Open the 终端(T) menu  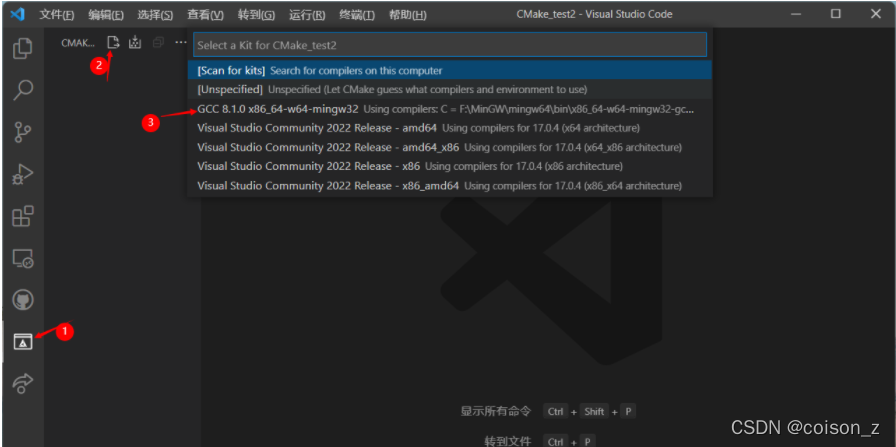tap(357, 15)
